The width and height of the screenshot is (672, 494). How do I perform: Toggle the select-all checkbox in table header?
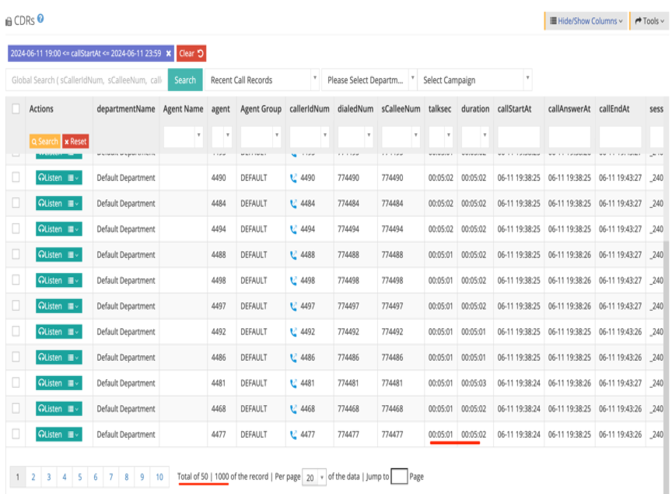tap(15, 108)
